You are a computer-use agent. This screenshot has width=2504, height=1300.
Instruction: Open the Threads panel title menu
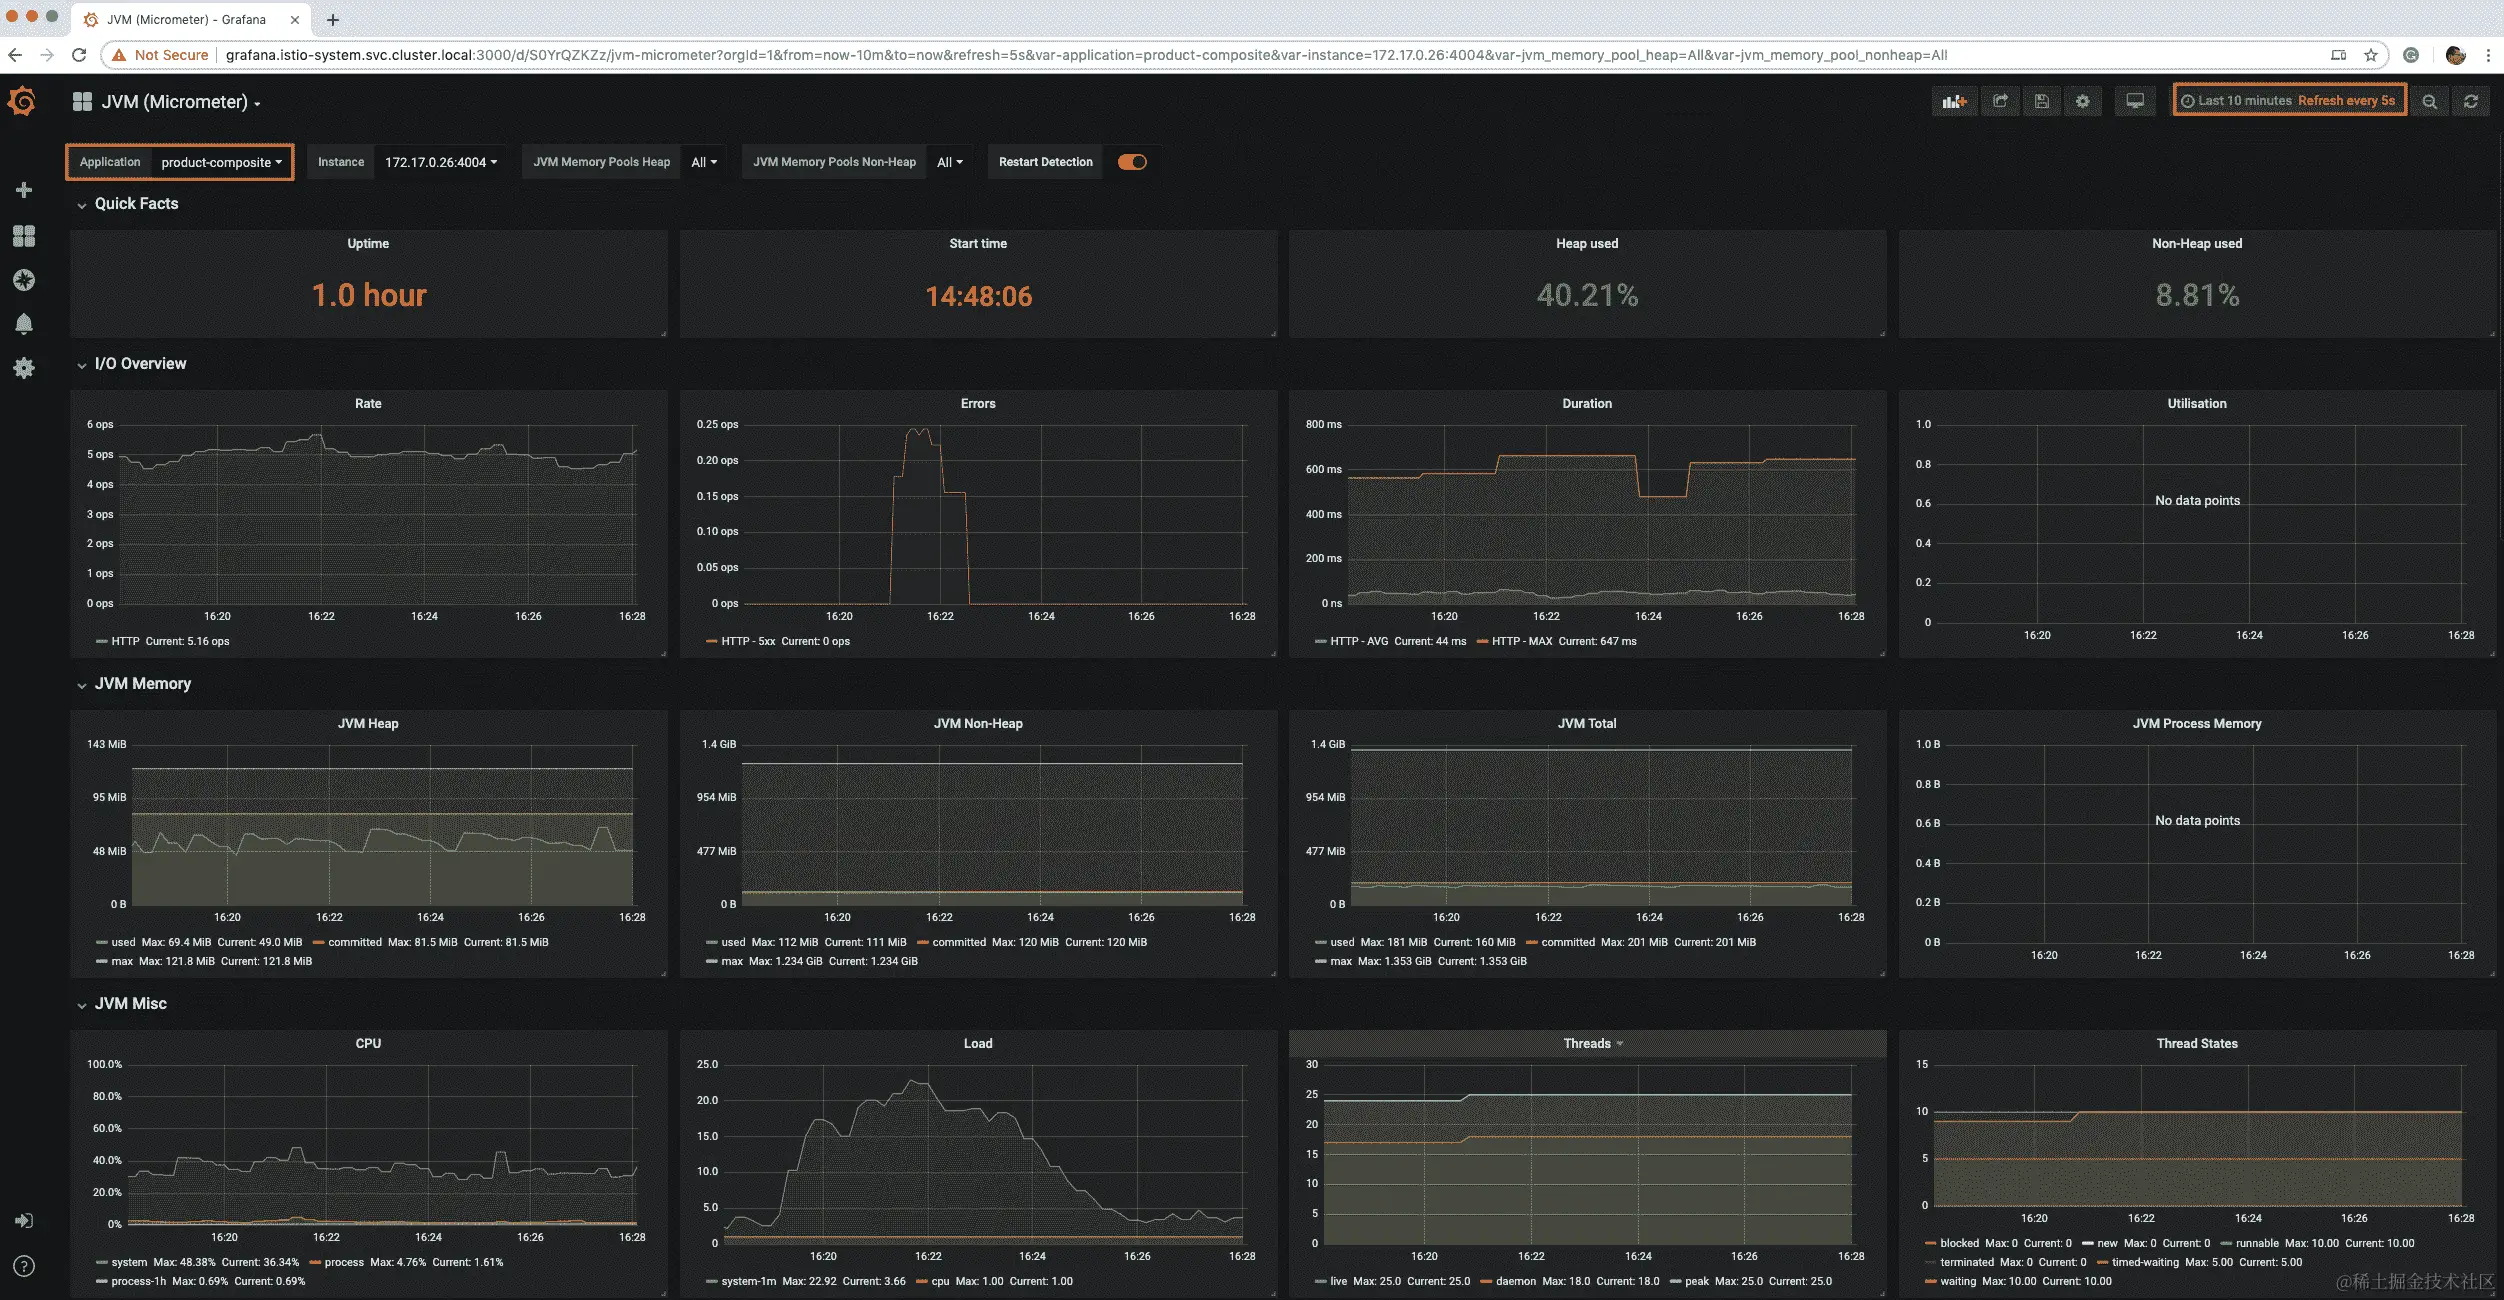pyautogui.click(x=1587, y=1043)
